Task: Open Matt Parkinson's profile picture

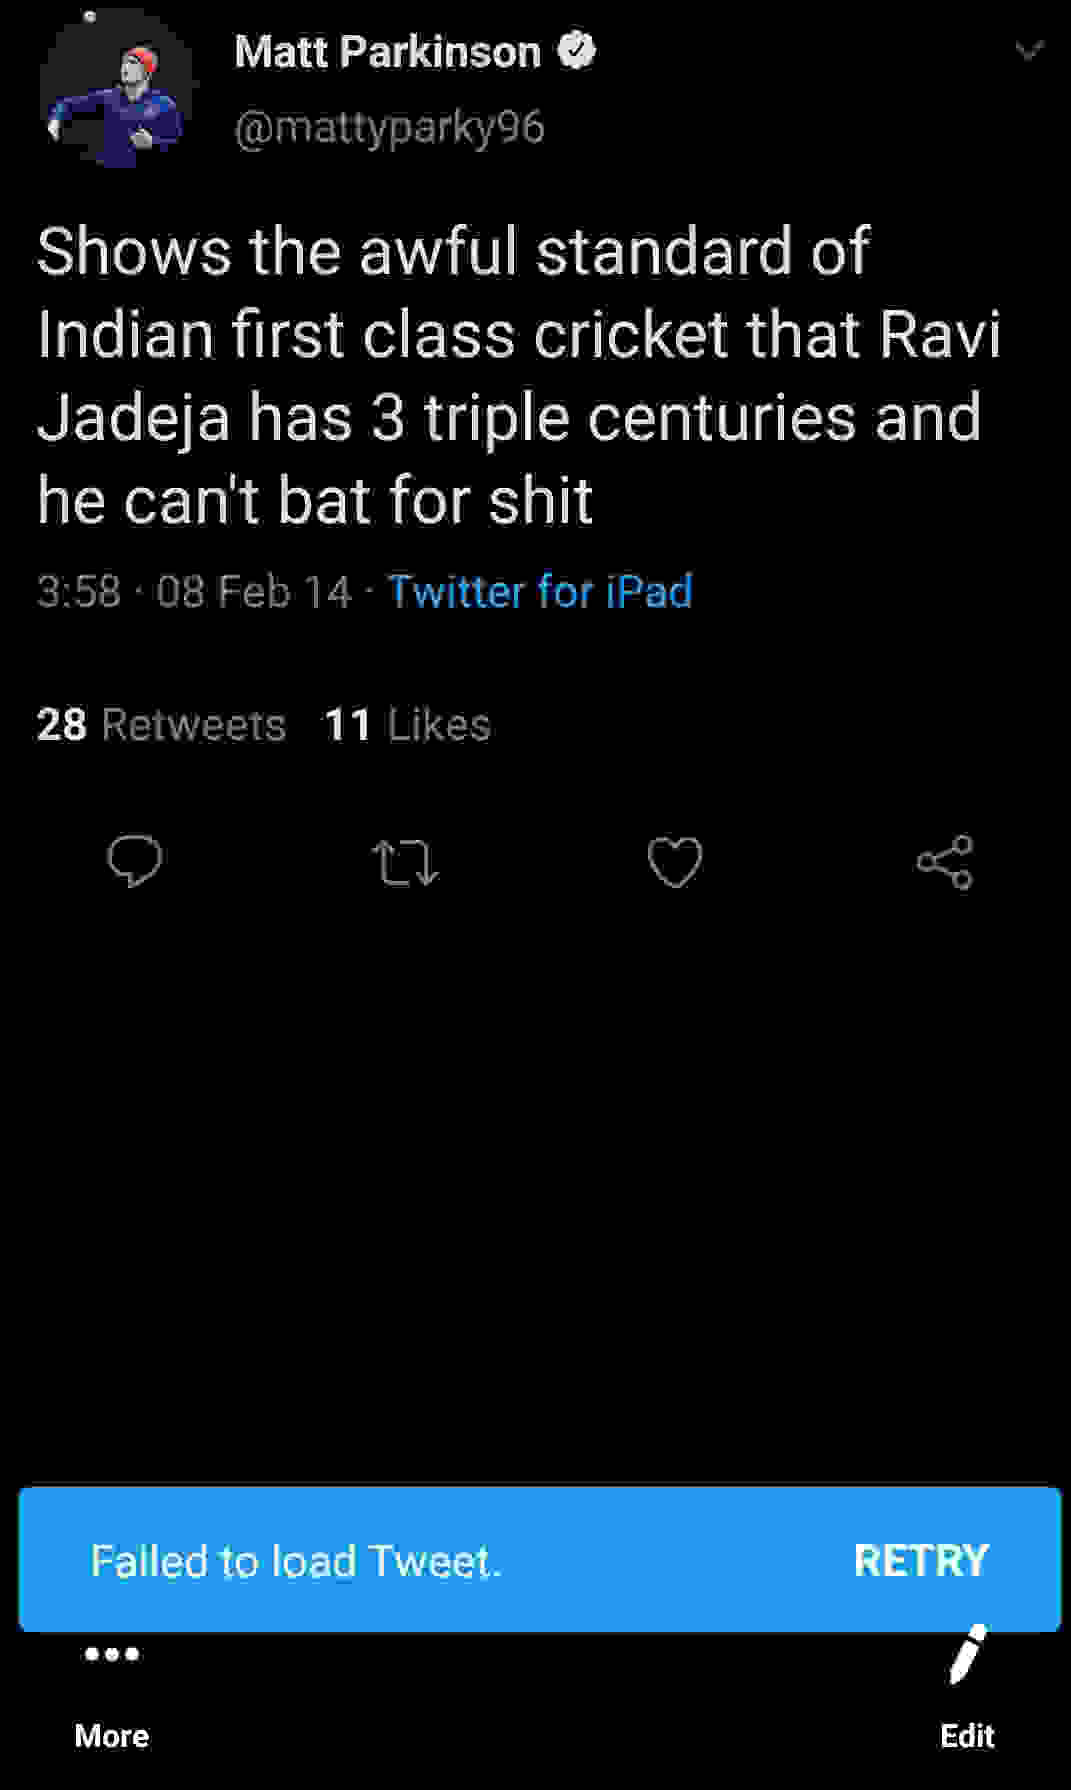Action: click(117, 90)
